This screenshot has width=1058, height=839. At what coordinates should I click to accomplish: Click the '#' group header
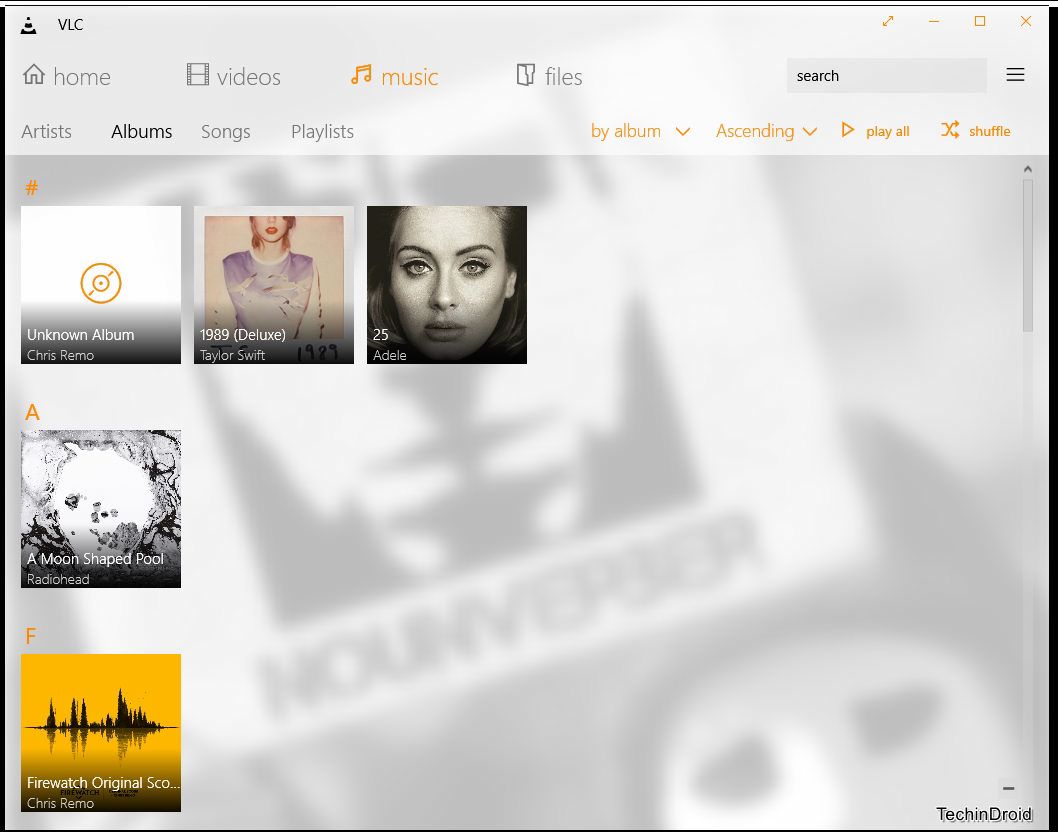tap(31, 188)
